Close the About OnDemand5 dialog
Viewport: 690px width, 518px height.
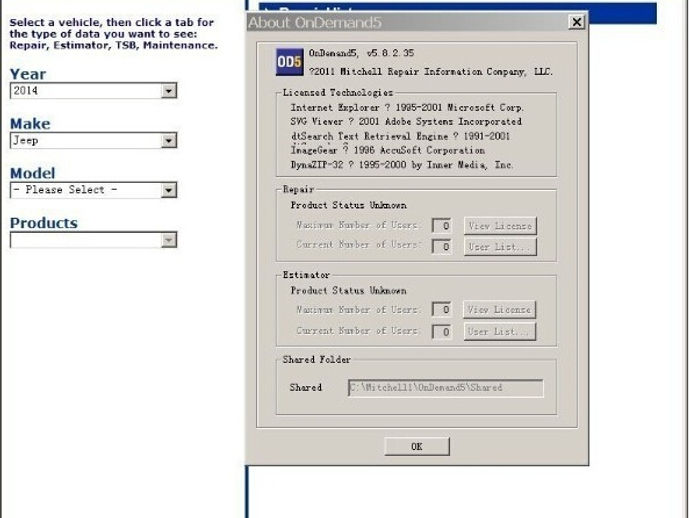point(576,22)
